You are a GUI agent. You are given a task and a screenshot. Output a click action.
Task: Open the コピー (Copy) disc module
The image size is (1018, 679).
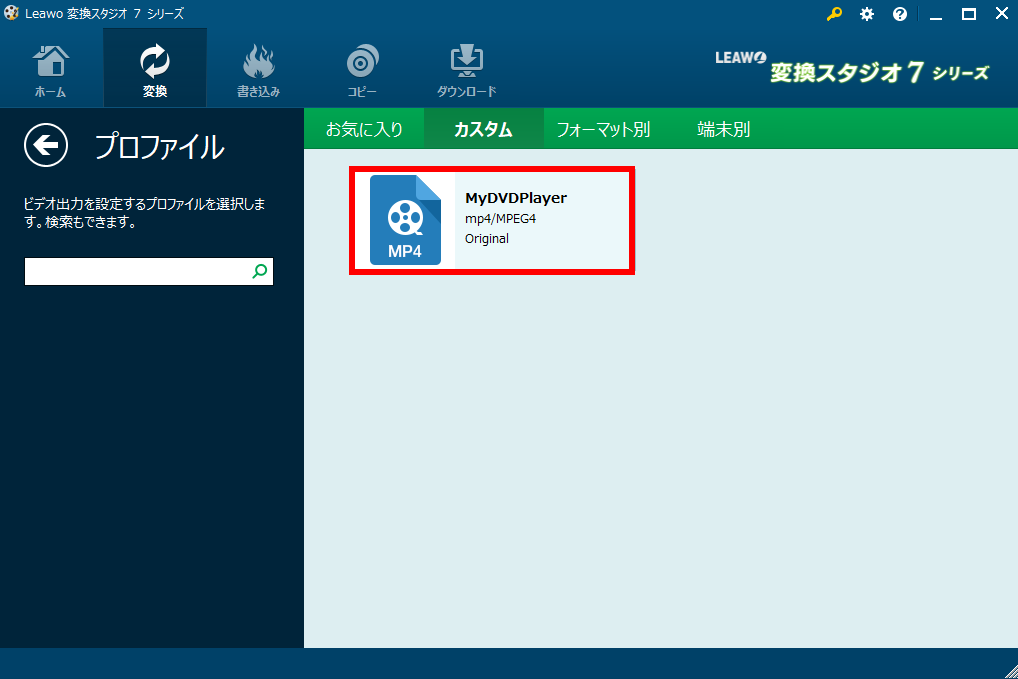tap(362, 70)
